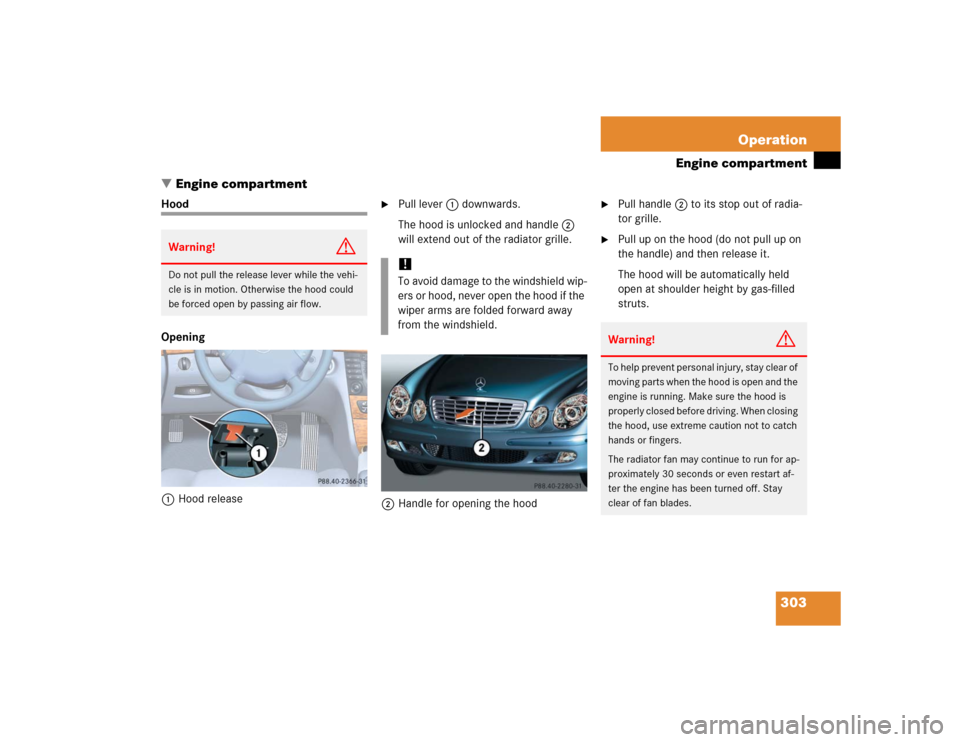Viewport: 960px width, 742px height.
Task: Select text 'To help prevent personal injury'
Action: tap(675, 367)
